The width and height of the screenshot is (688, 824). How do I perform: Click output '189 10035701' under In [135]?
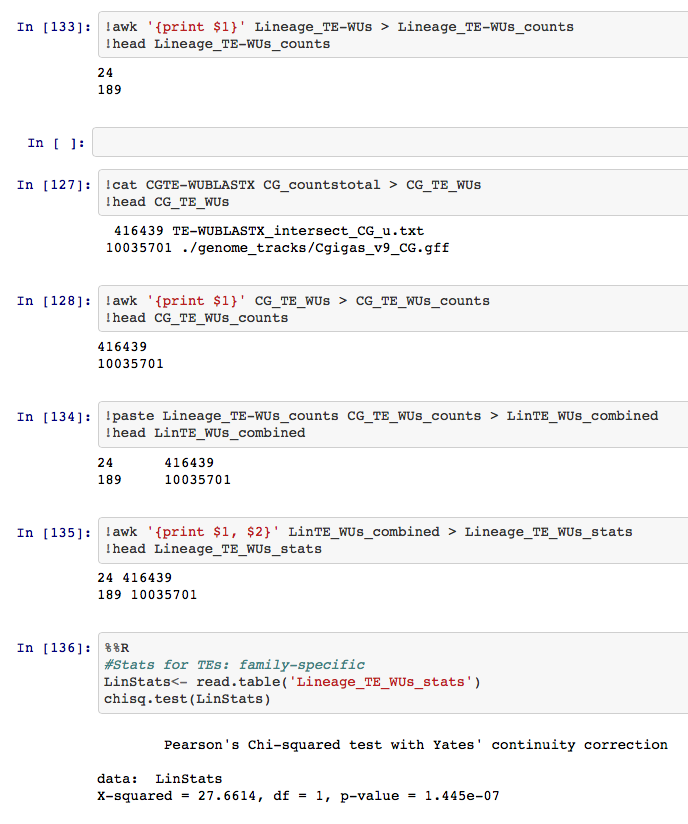click(147, 594)
